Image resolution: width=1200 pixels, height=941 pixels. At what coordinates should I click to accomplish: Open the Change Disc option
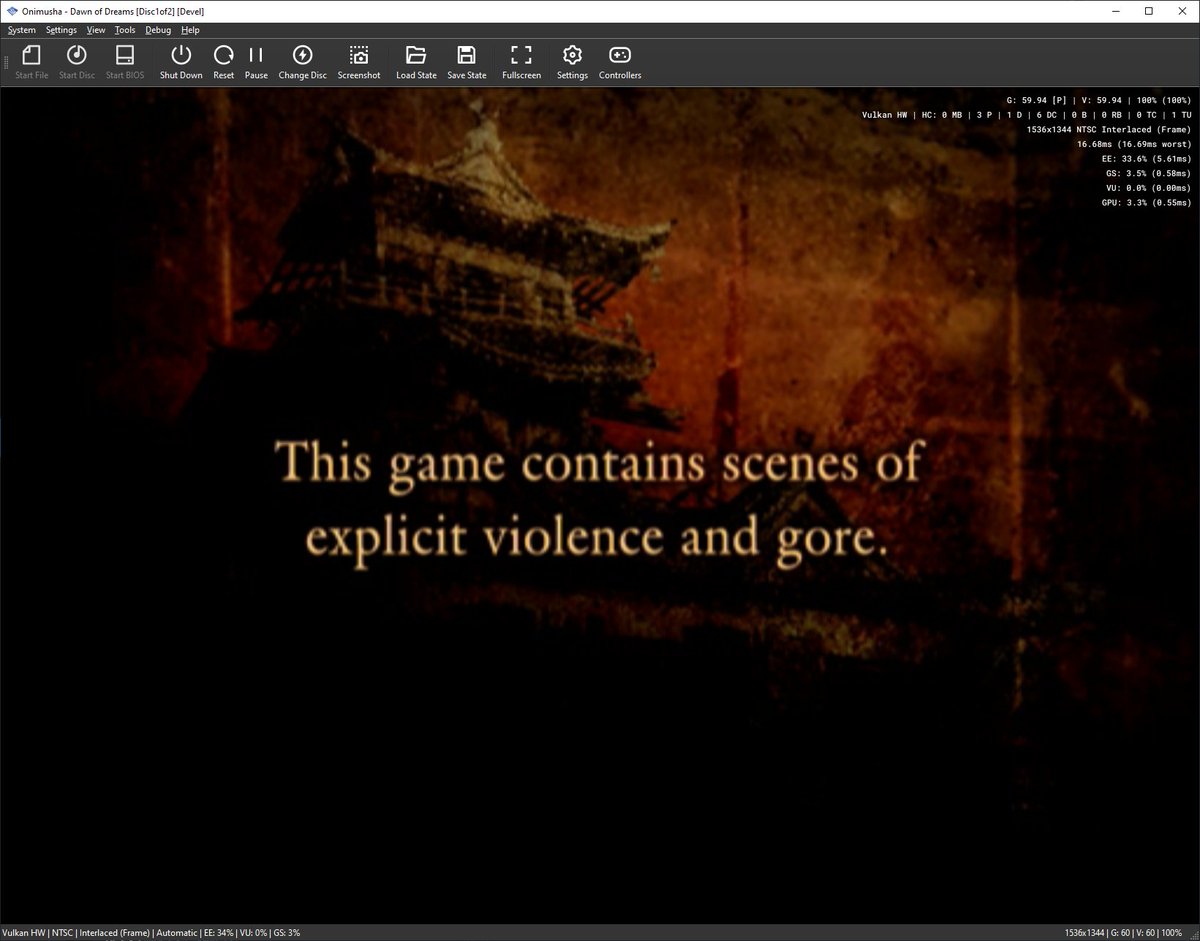pyautogui.click(x=302, y=62)
